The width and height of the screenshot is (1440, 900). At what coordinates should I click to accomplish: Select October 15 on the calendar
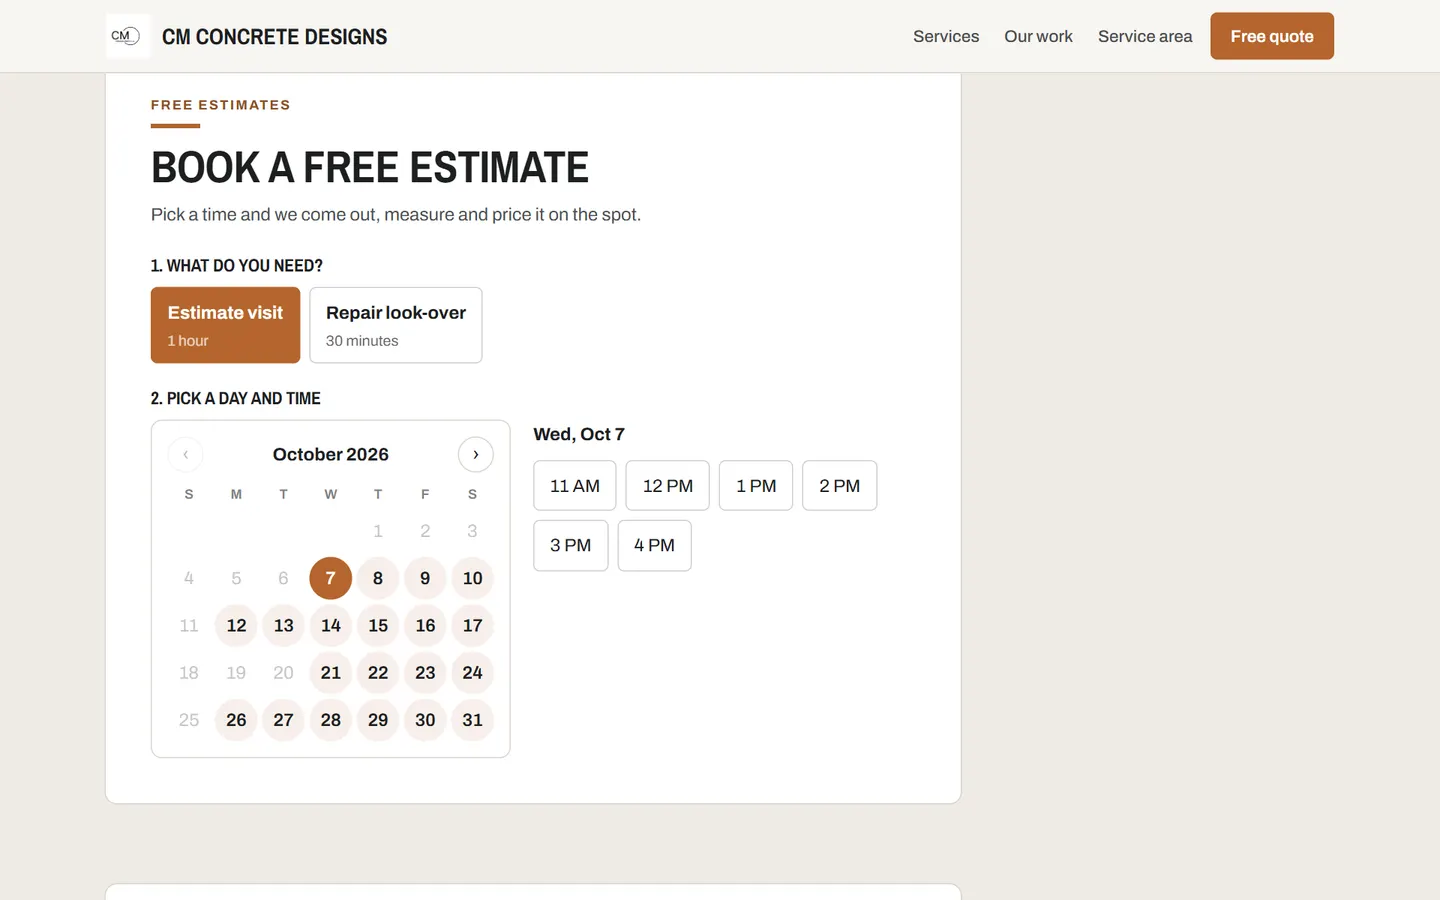[x=378, y=625]
